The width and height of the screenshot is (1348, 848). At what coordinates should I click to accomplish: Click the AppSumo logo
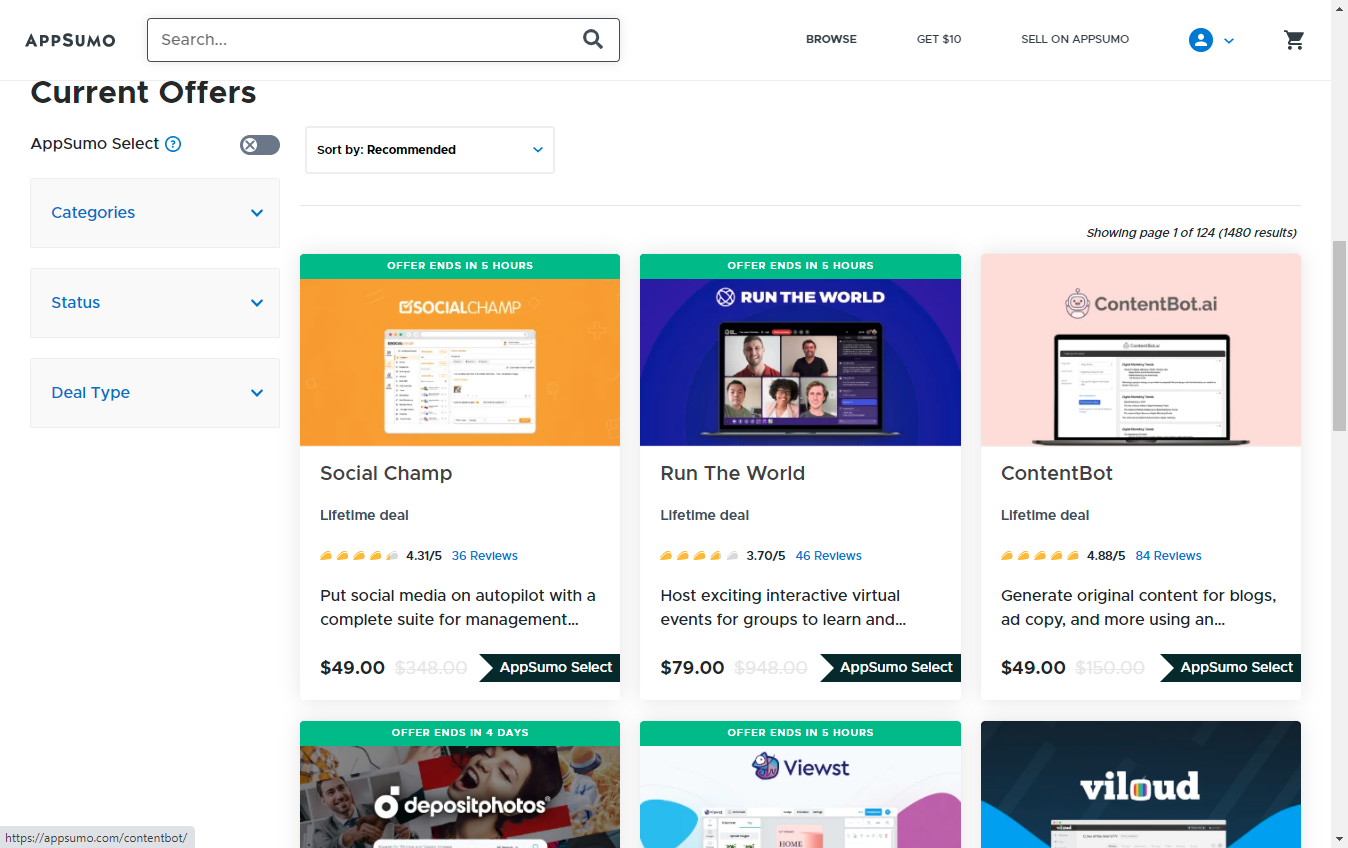point(70,40)
